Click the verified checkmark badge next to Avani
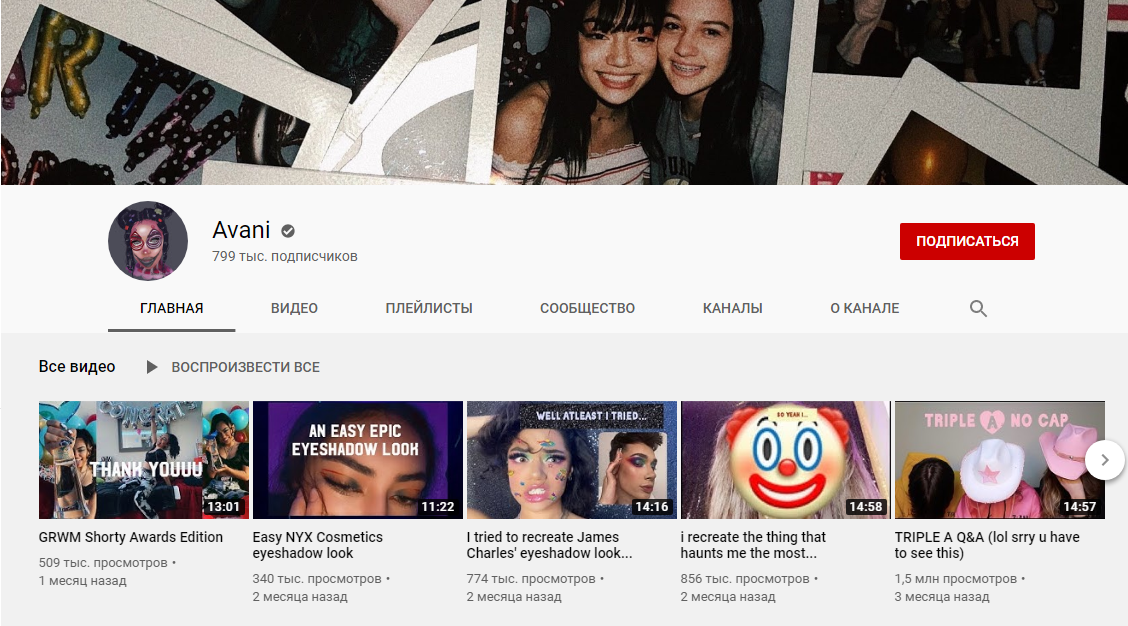This screenshot has width=1128, height=626. (288, 231)
